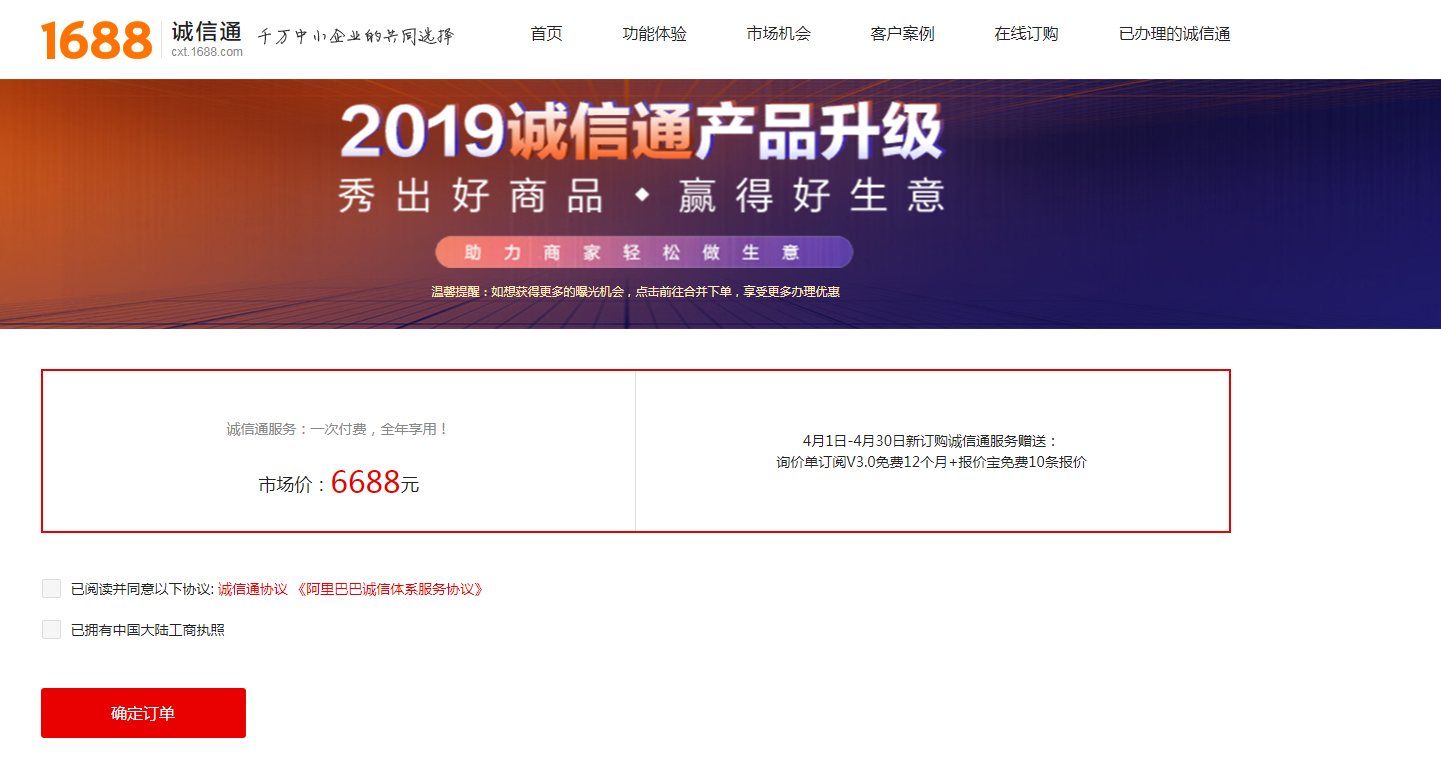Open the 诚信通协议 link

tap(253, 590)
